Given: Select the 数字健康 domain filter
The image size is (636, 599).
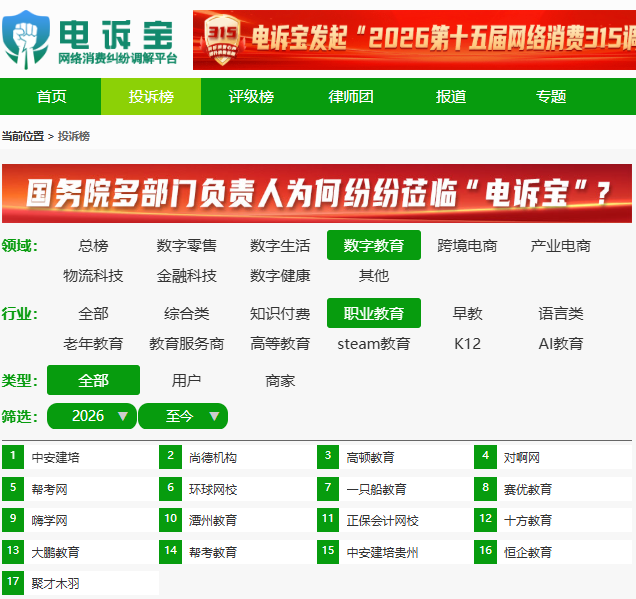Looking at the screenshot, I should [280, 276].
